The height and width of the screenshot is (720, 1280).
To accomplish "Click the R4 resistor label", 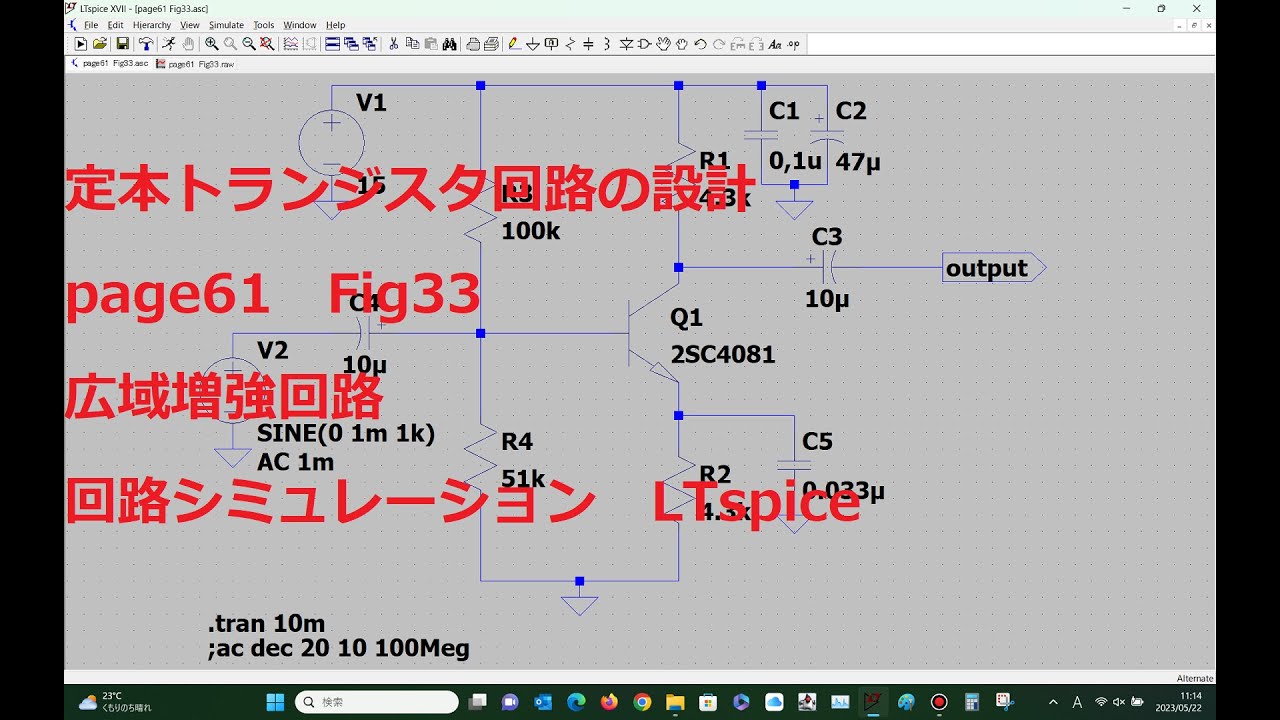I will click(x=517, y=441).
